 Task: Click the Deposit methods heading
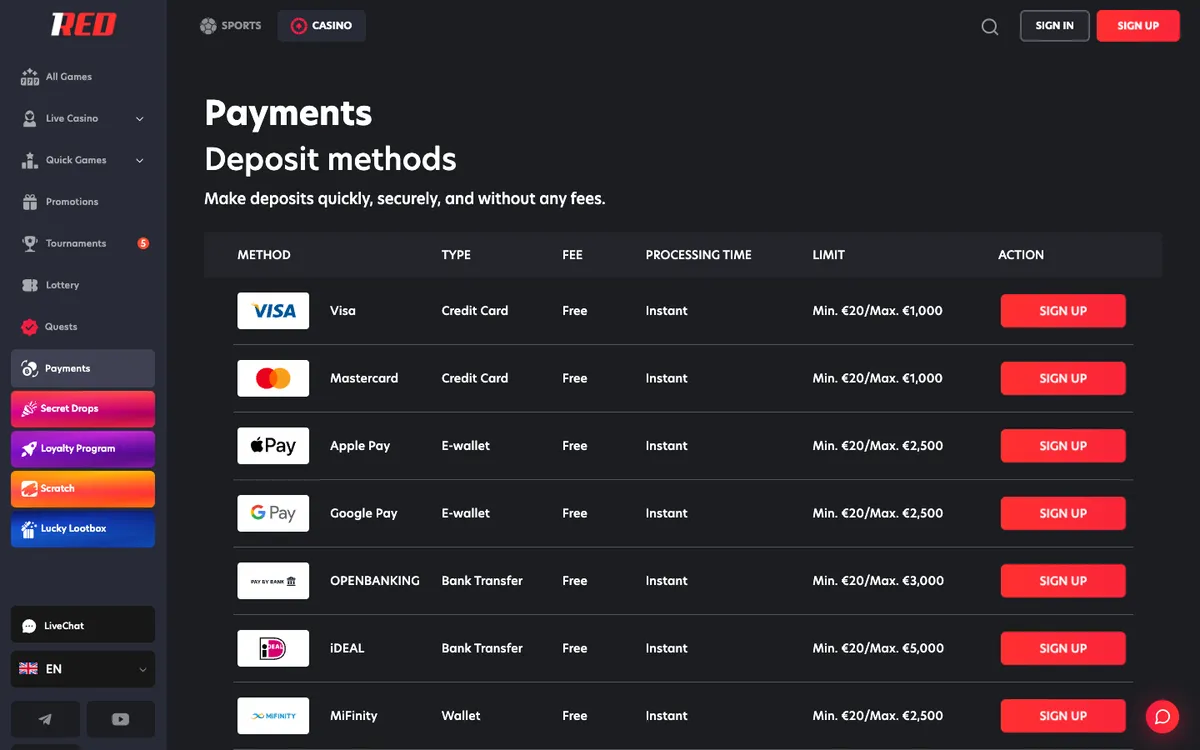330,159
